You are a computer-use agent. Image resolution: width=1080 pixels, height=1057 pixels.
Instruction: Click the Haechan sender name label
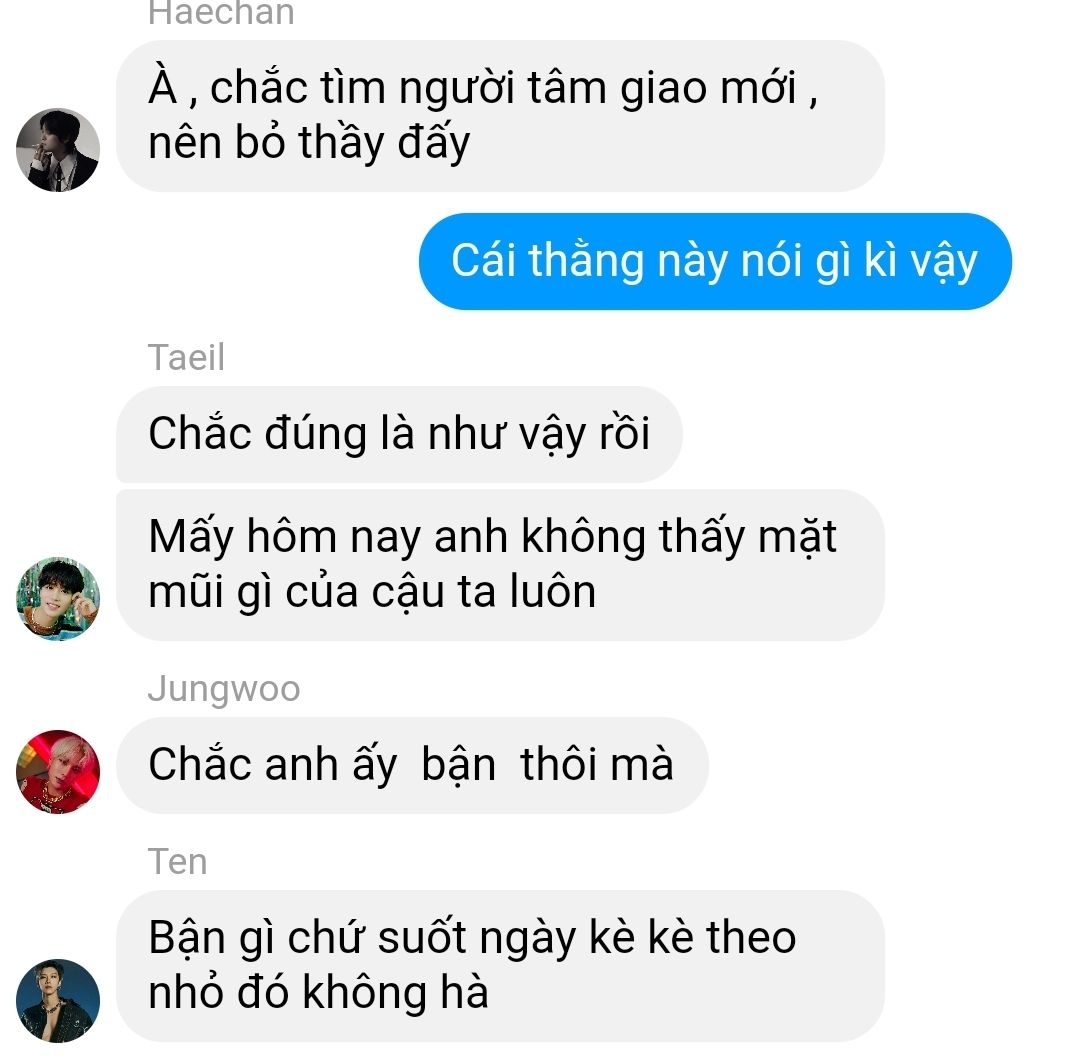pyautogui.click(x=221, y=12)
